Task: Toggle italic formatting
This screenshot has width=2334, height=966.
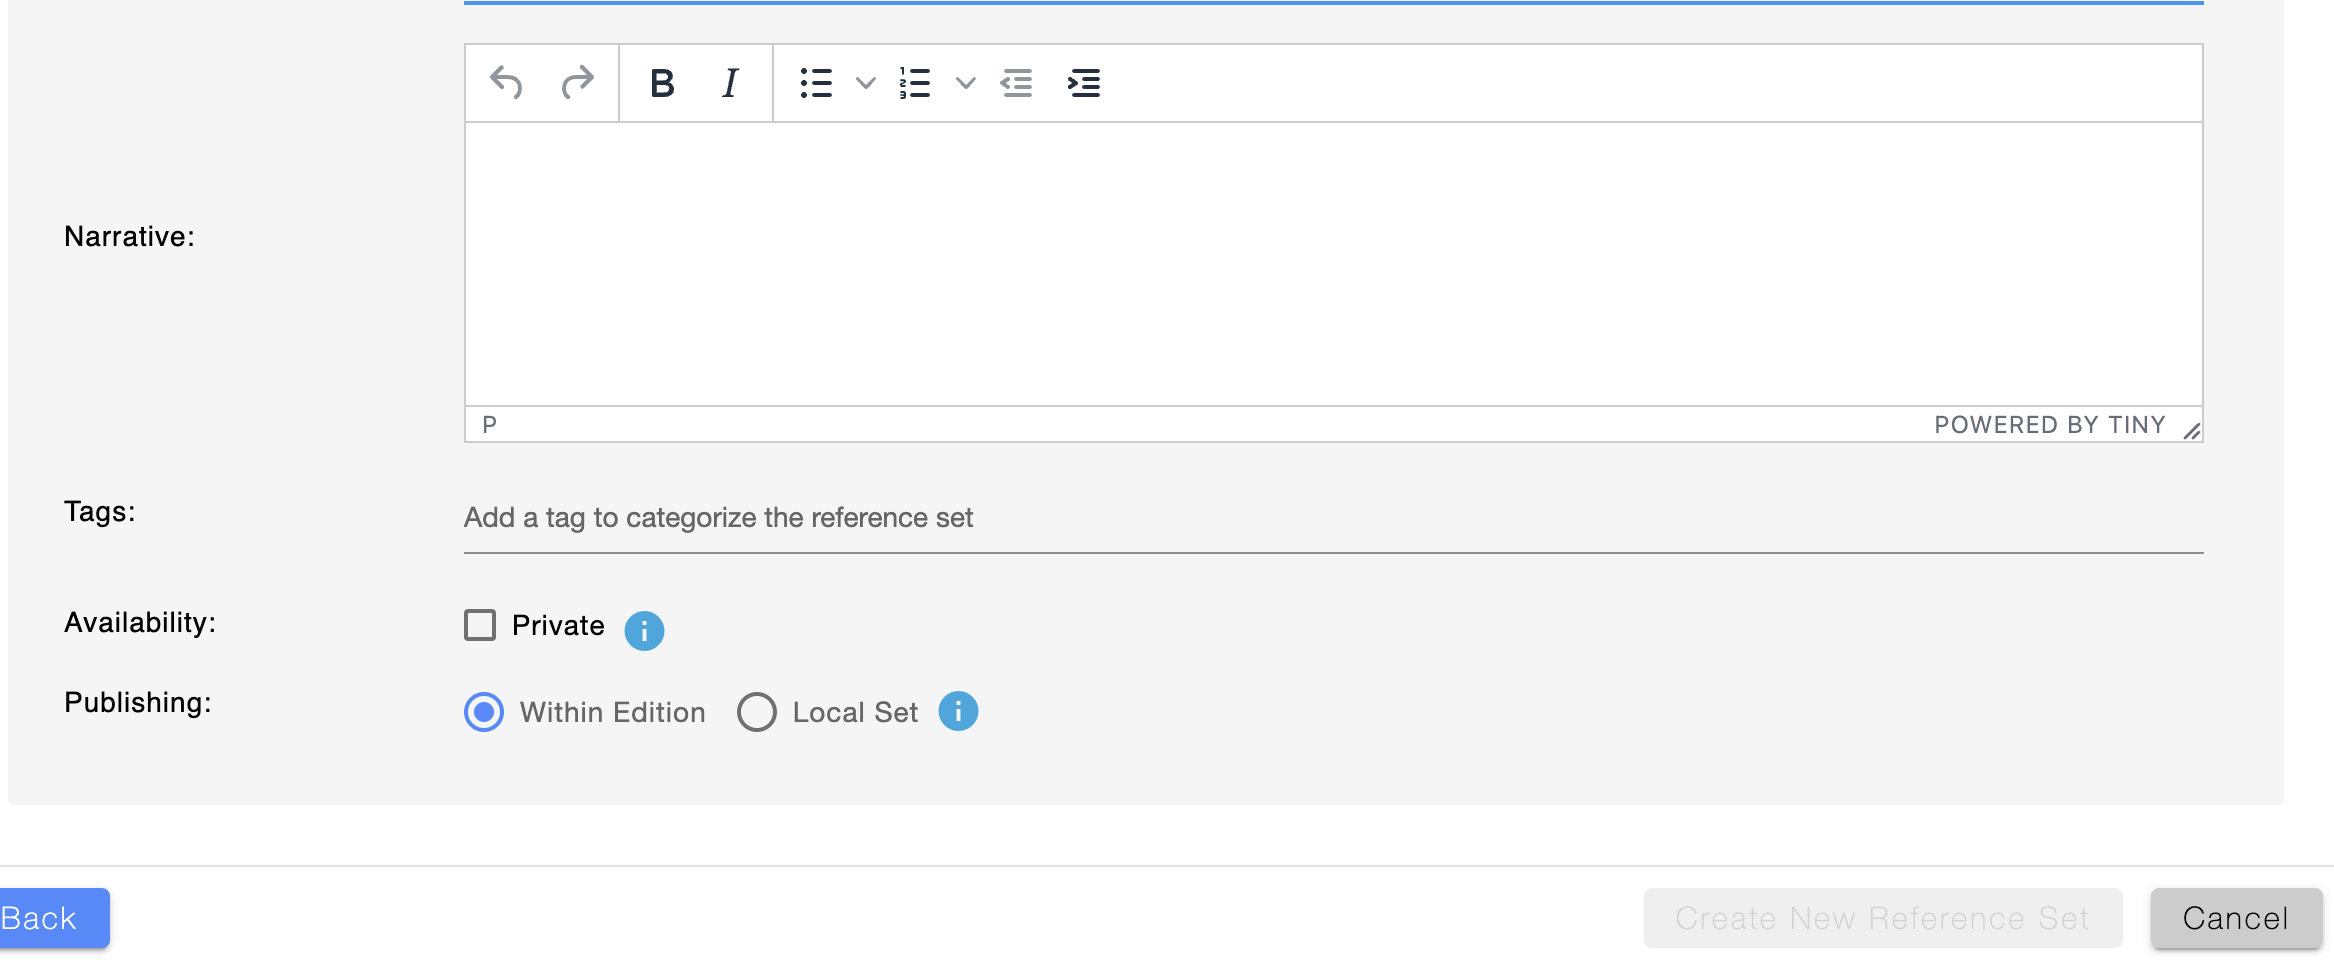Action: click(730, 83)
